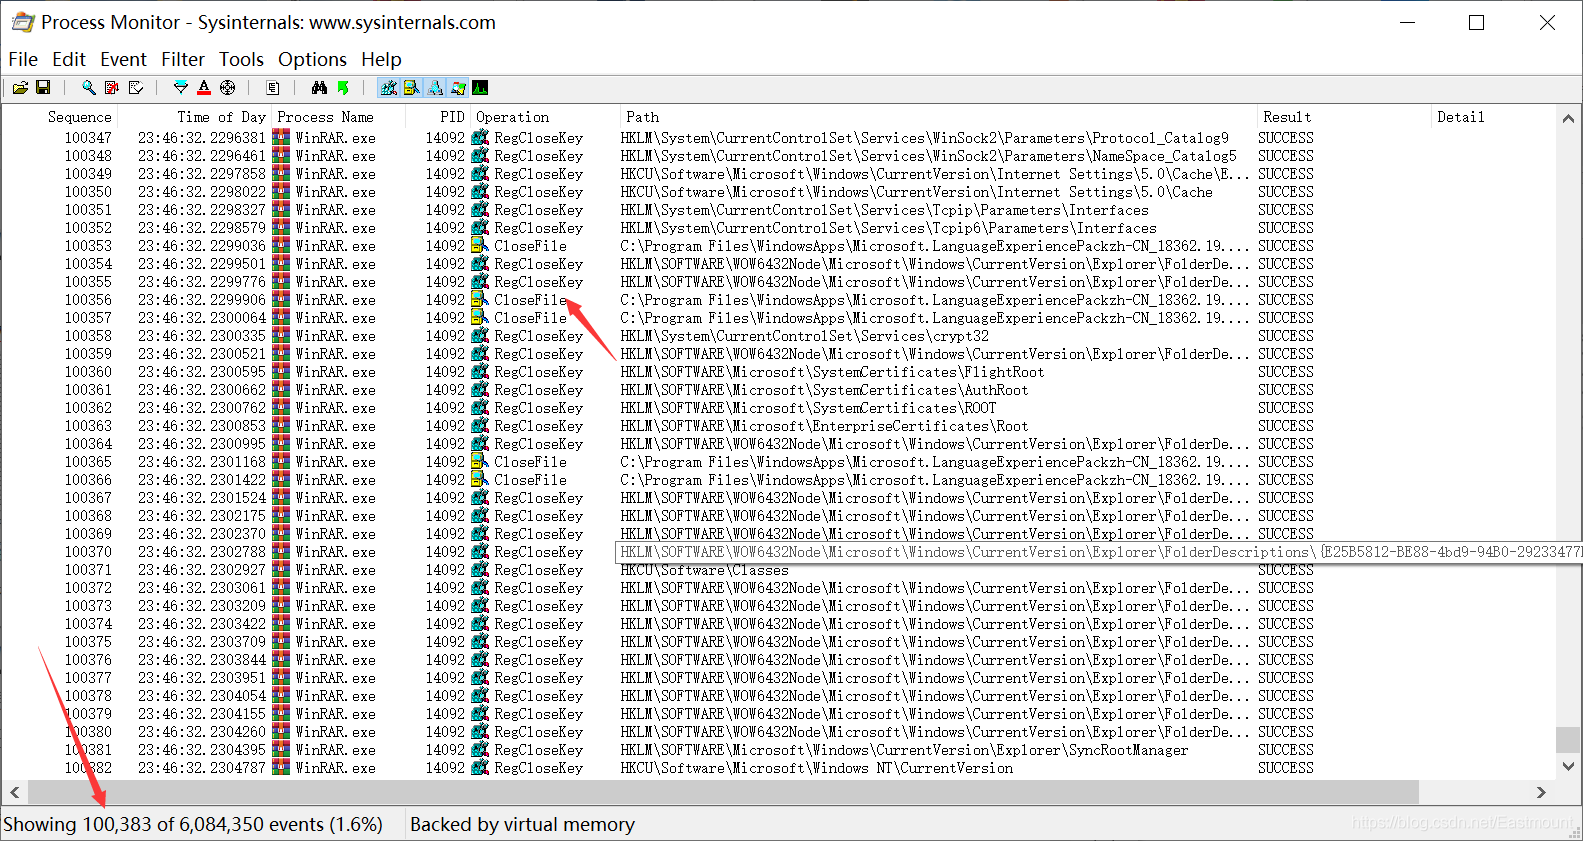
Task: Toggle event capture with the magnifier icon
Action: [x=89, y=88]
